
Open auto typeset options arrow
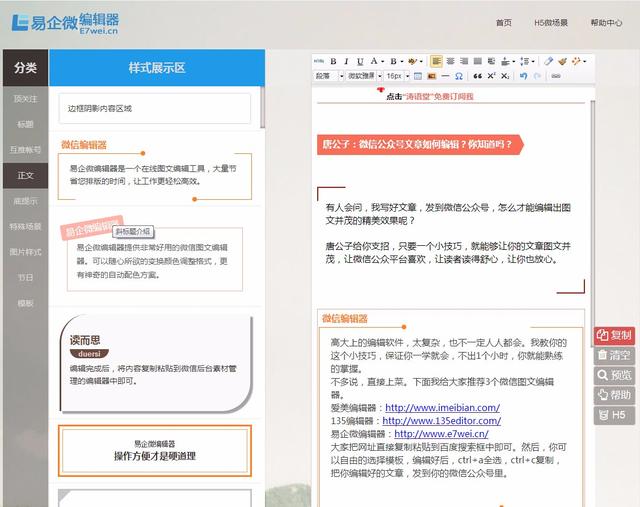pyautogui.click(x=584, y=62)
